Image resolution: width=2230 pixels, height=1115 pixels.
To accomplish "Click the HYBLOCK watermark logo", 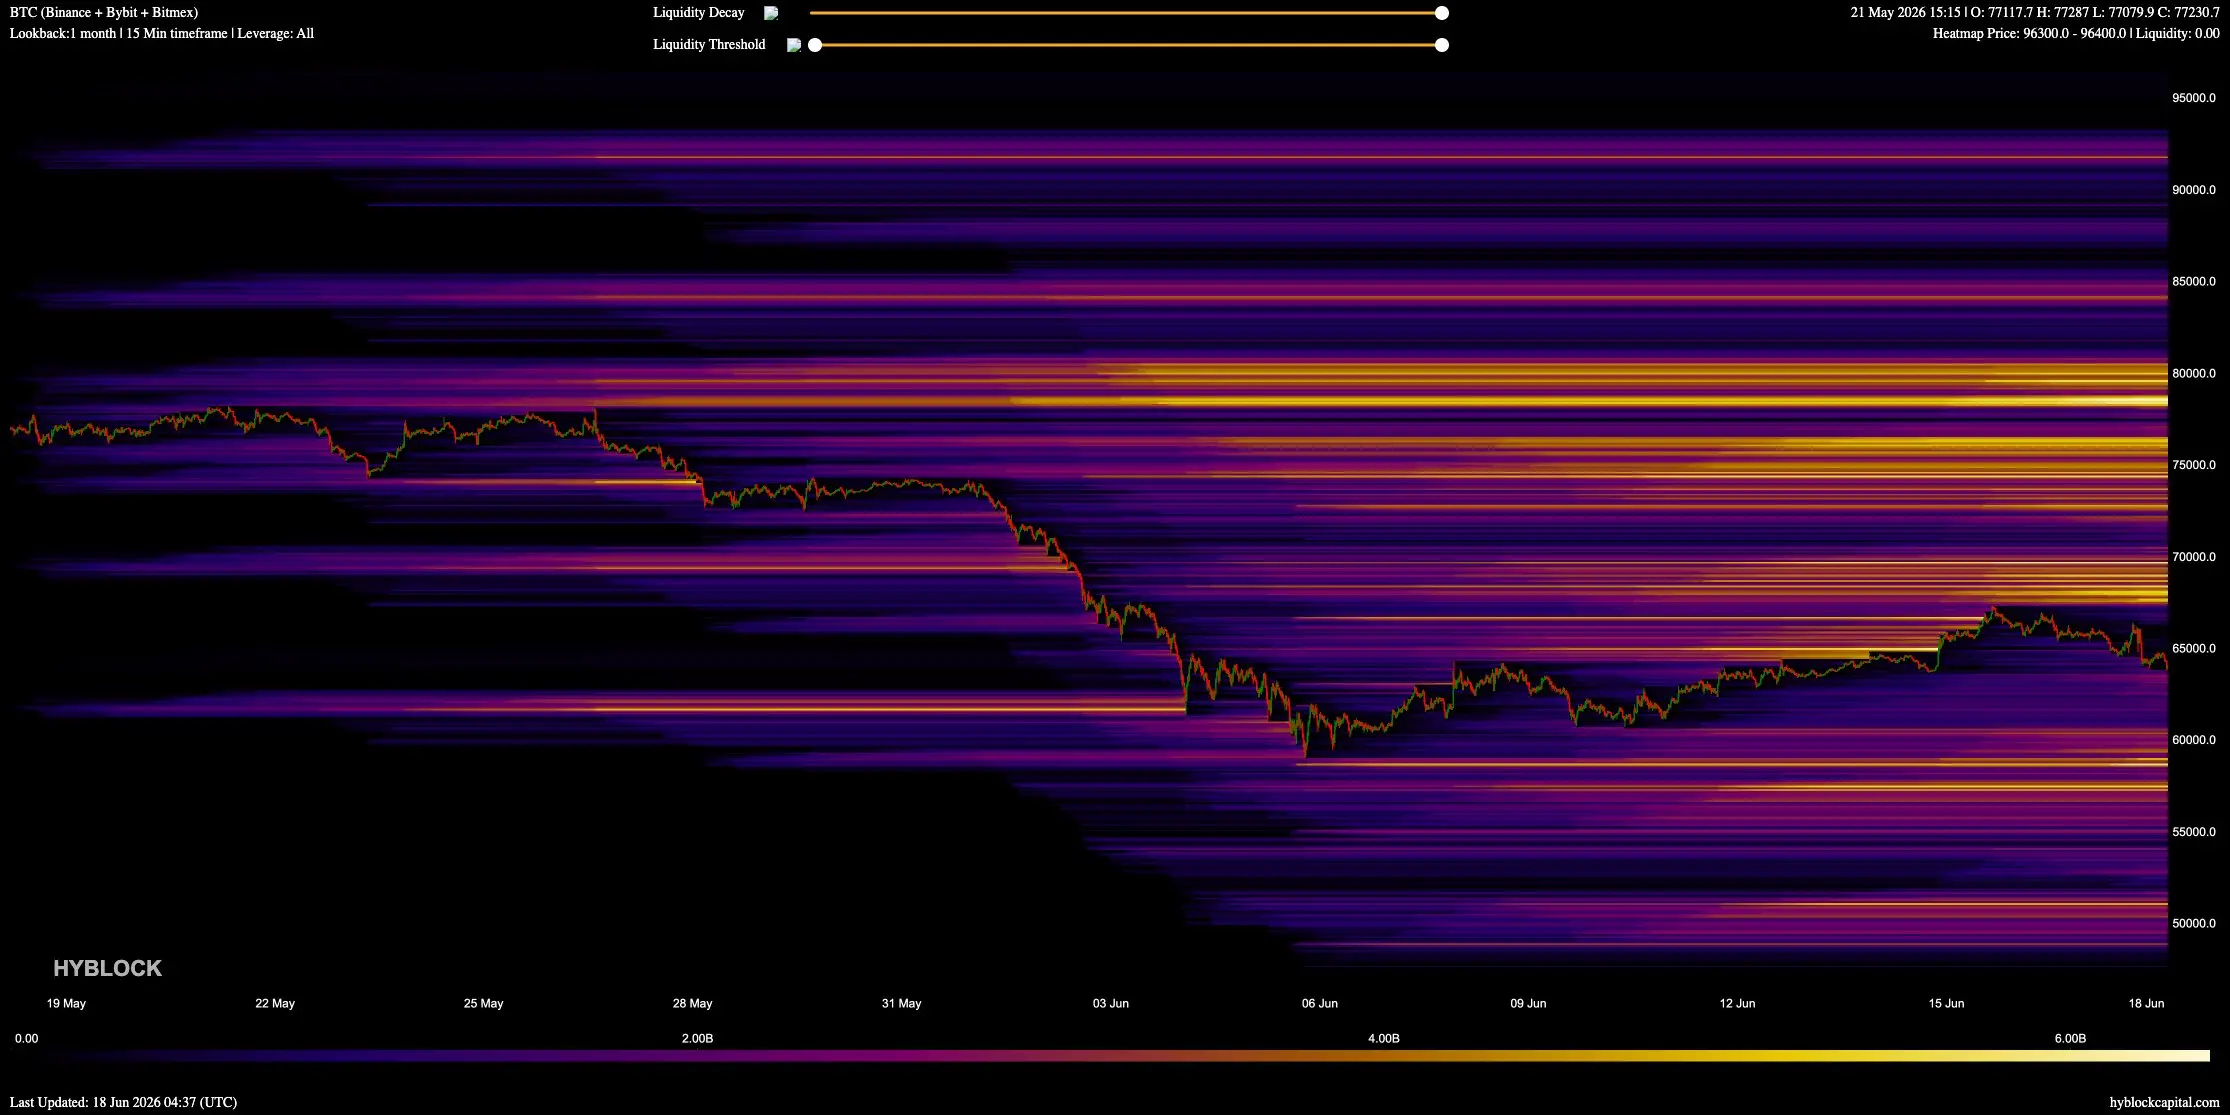I will tap(107, 968).
